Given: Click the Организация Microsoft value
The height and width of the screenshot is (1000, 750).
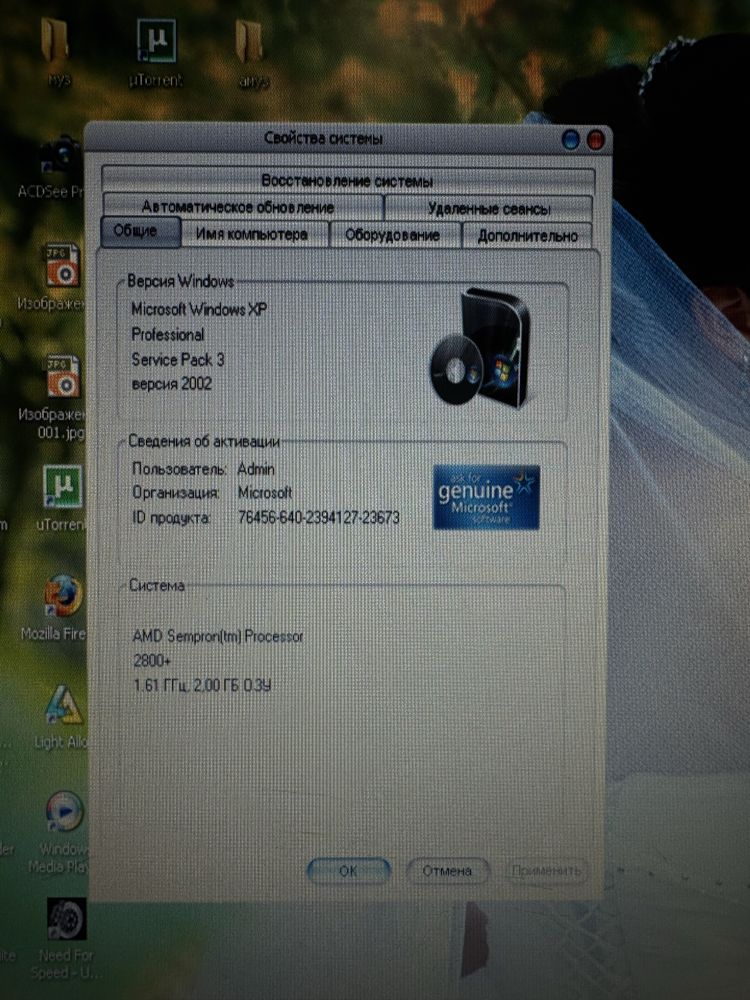Looking at the screenshot, I should [265, 493].
